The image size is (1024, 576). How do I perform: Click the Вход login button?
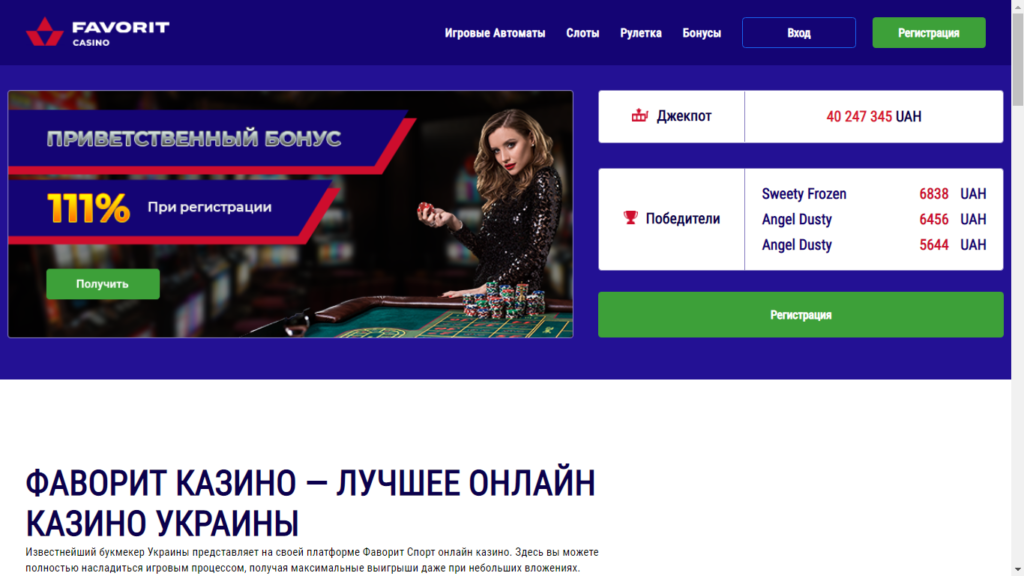799,33
